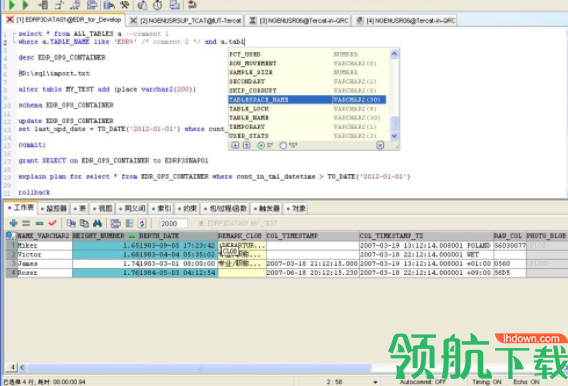Choose PCT_USED in autocomplete list
The width and height of the screenshot is (568, 386).
(x=307, y=54)
